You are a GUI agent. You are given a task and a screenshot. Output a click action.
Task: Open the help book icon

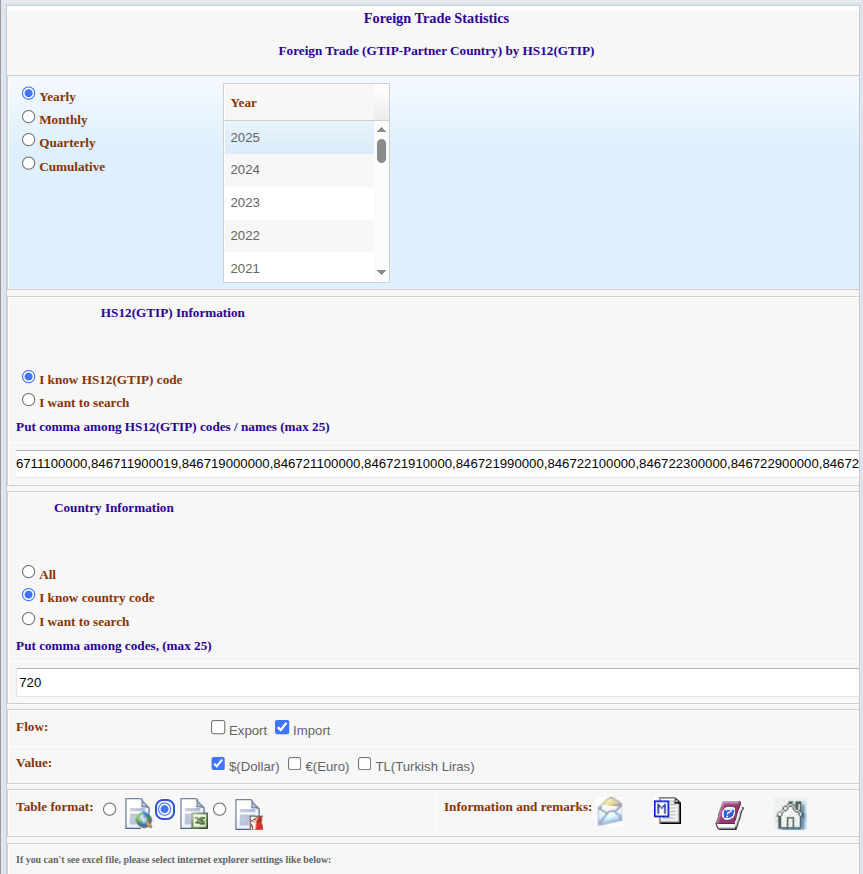(x=728, y=814)
